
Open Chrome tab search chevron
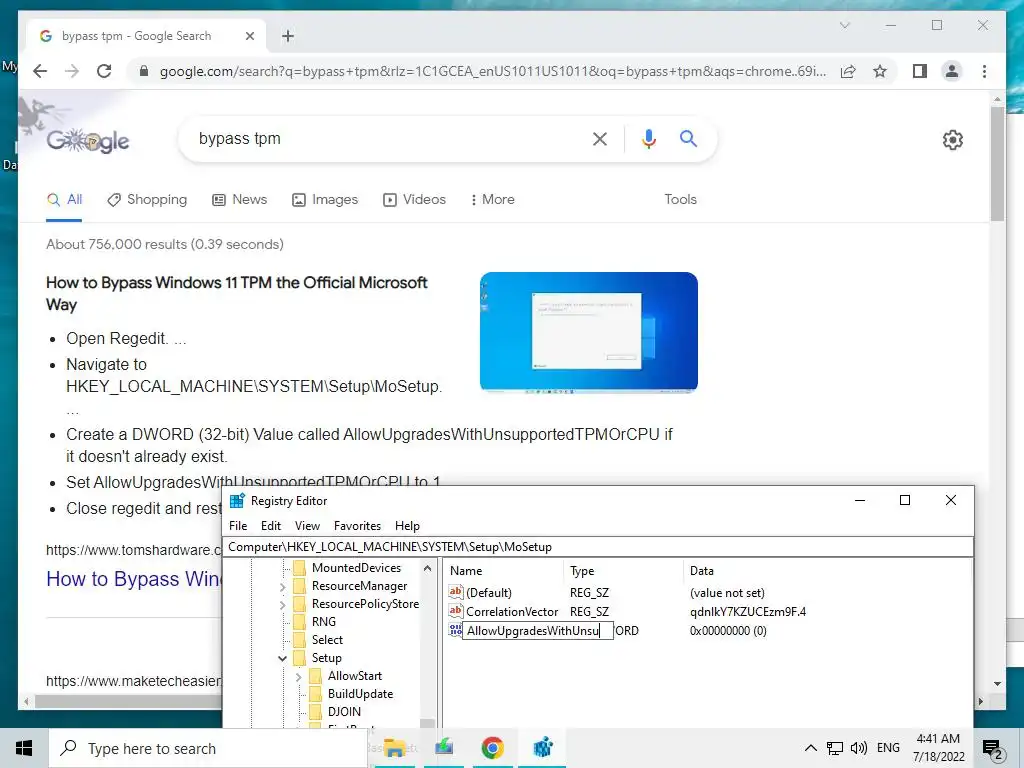click(844, 25)
